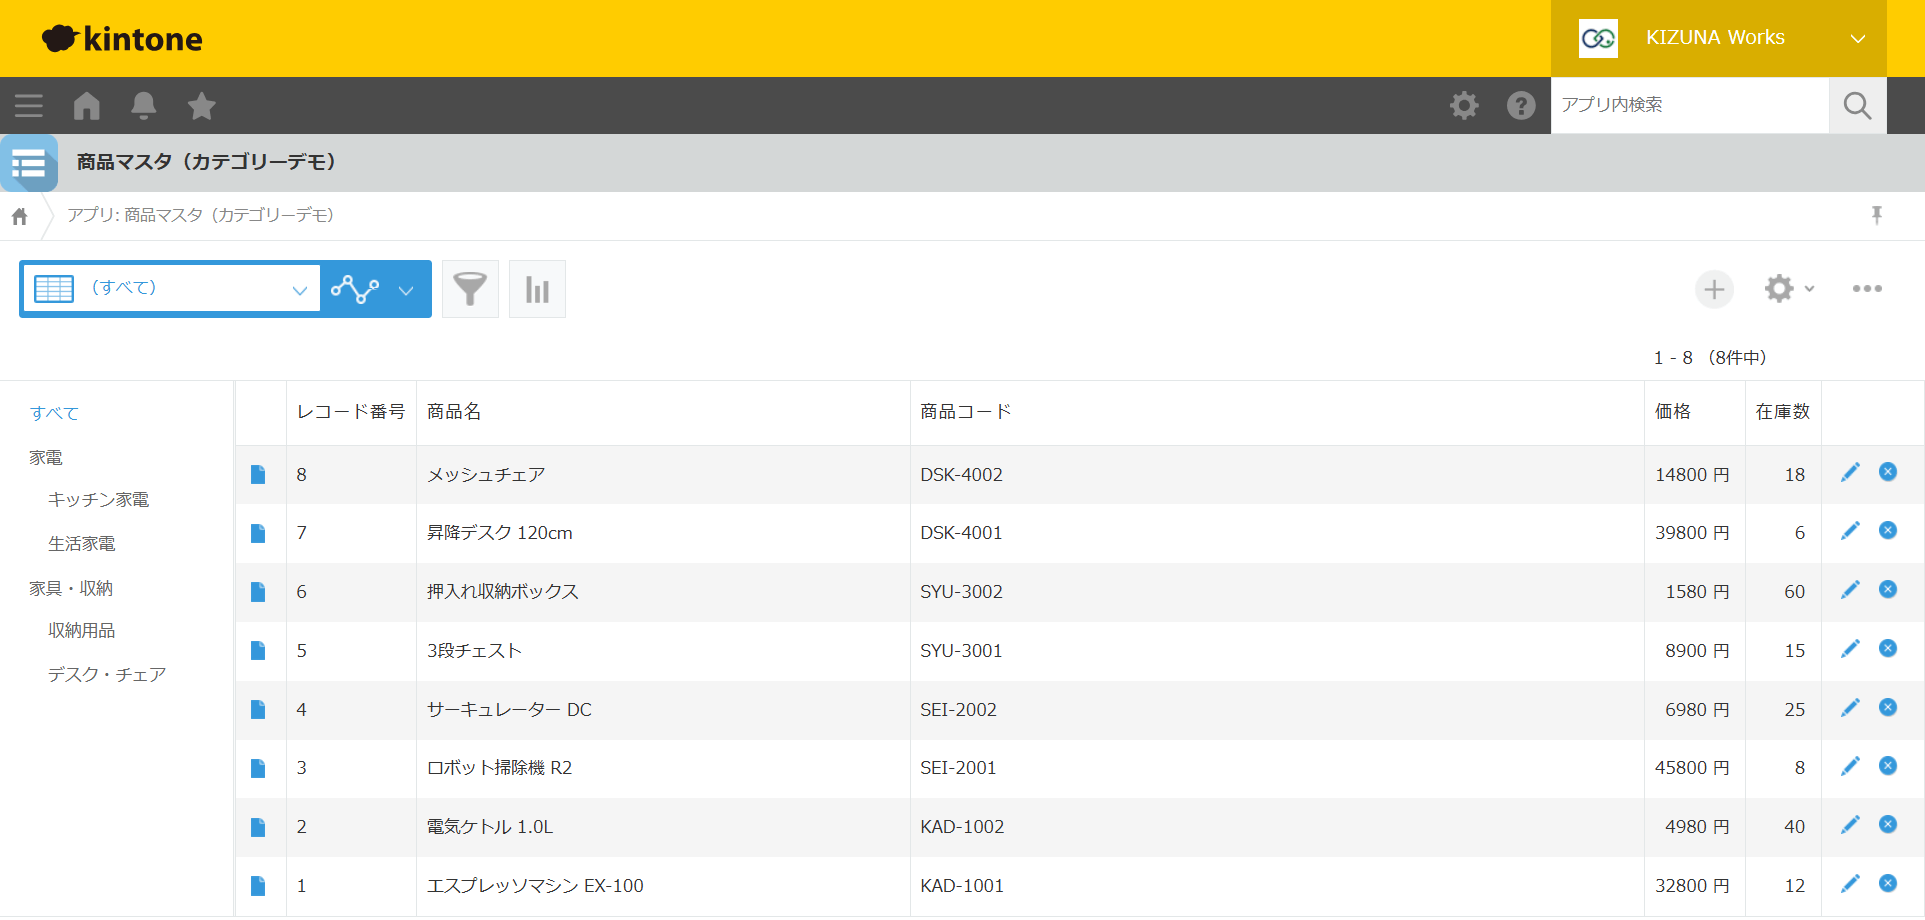The image size is (1925, 920).
Task: Open the hamburger menu in header
Action: pyautogui.click(x=29, y=106)
